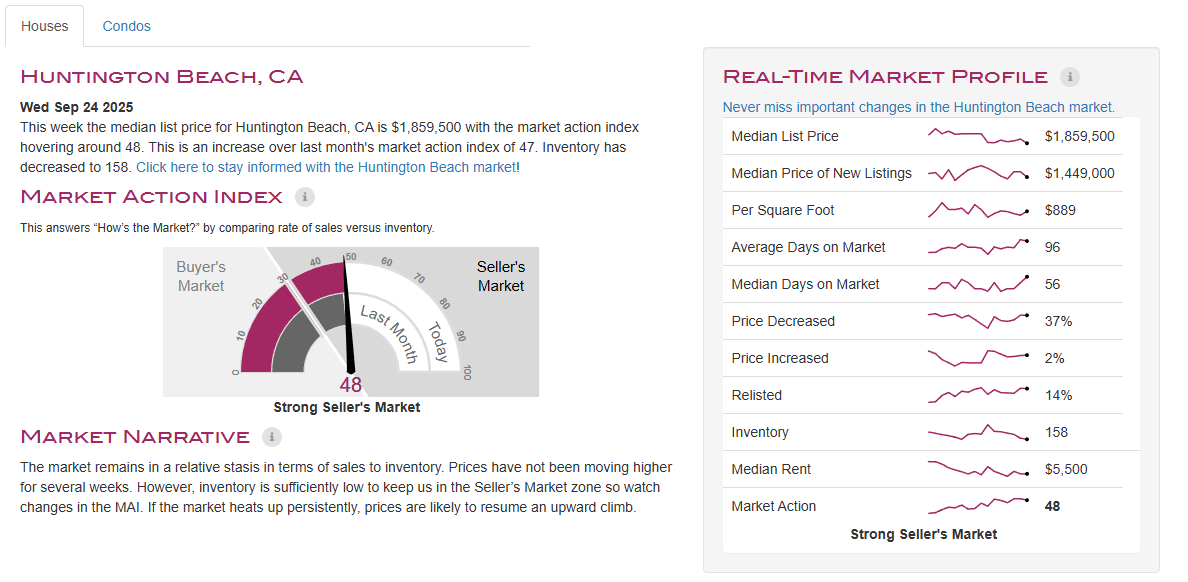The image size is (1188, 582).
Task: Click the Price Decreased sparkline
Action: click(978, 322)
